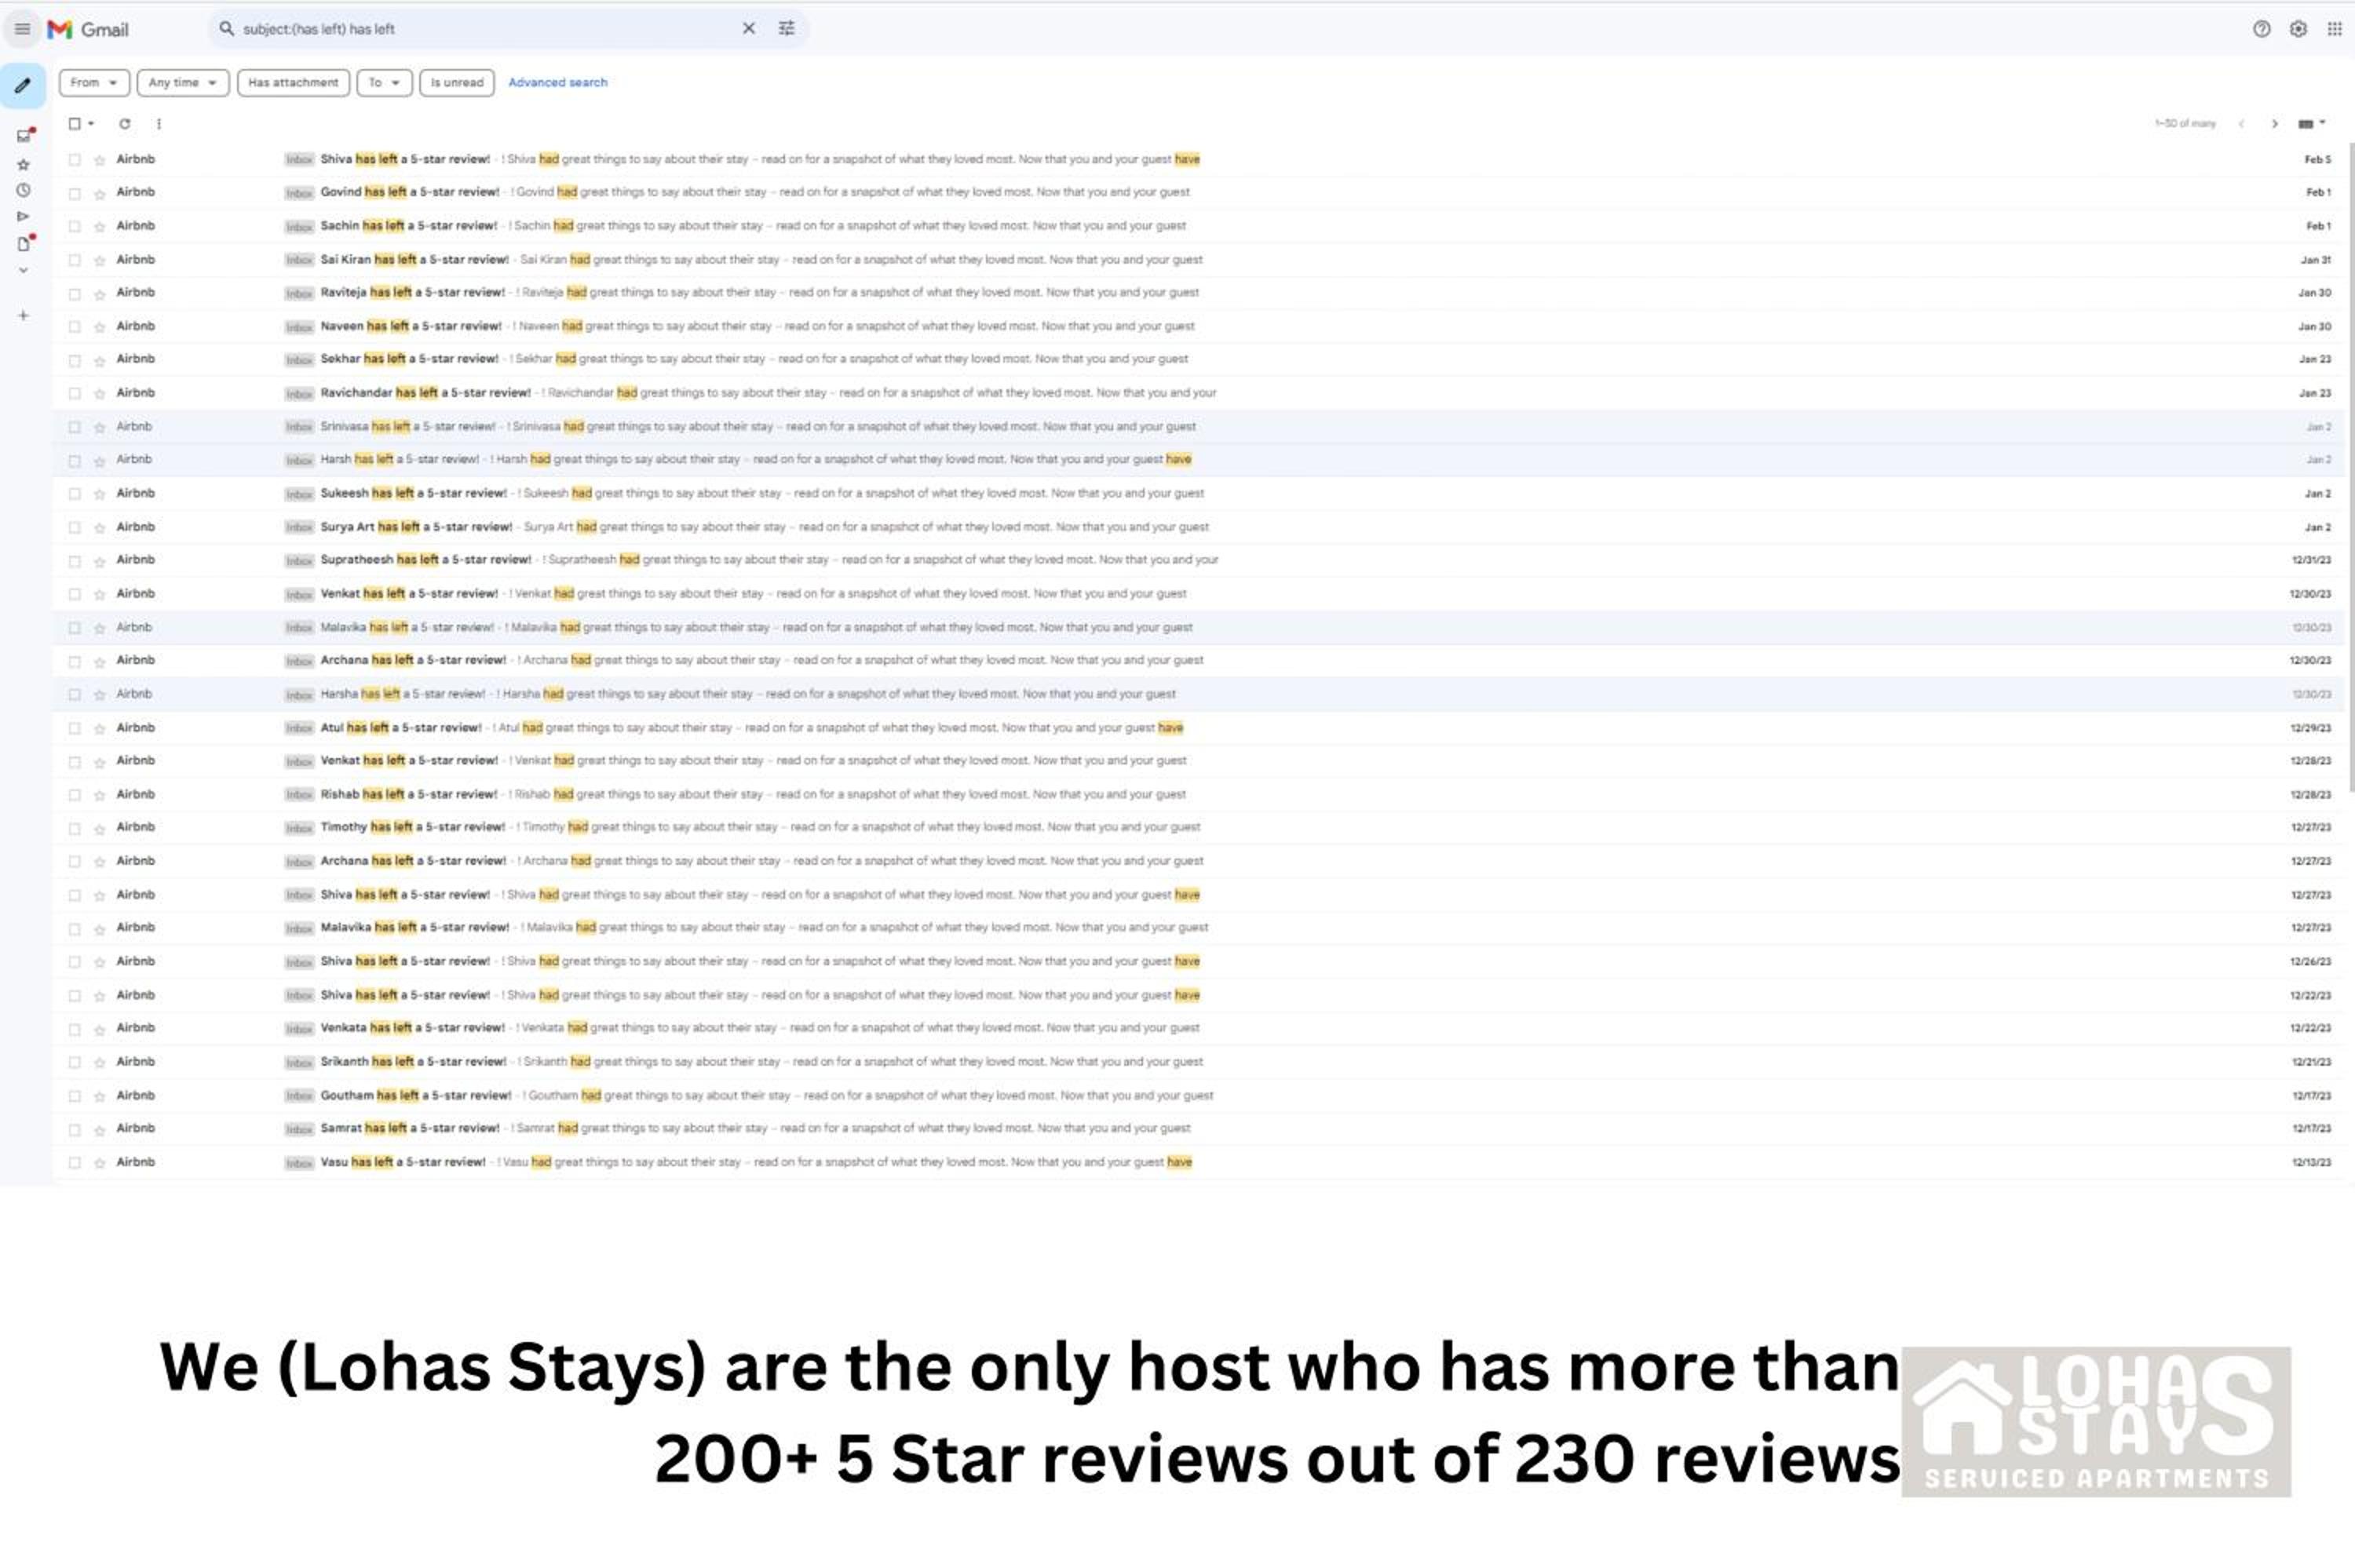The image size is (2355, 1568).
Task: Expand the Any time filter dropdown
Action: 183,83
